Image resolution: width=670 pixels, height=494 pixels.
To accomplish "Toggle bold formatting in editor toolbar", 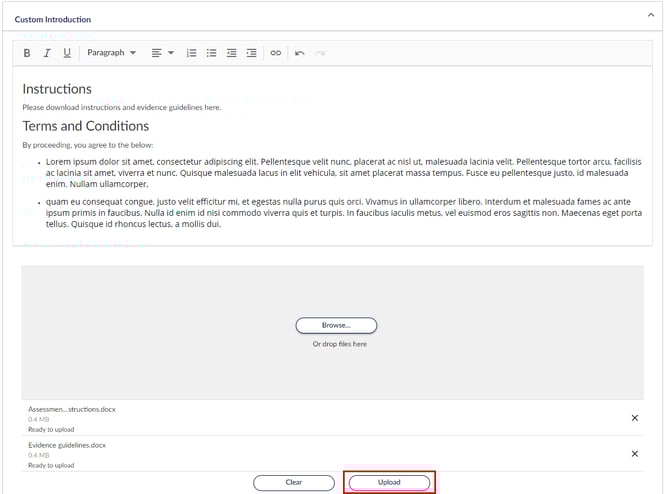I will click(x=27, y=53).
